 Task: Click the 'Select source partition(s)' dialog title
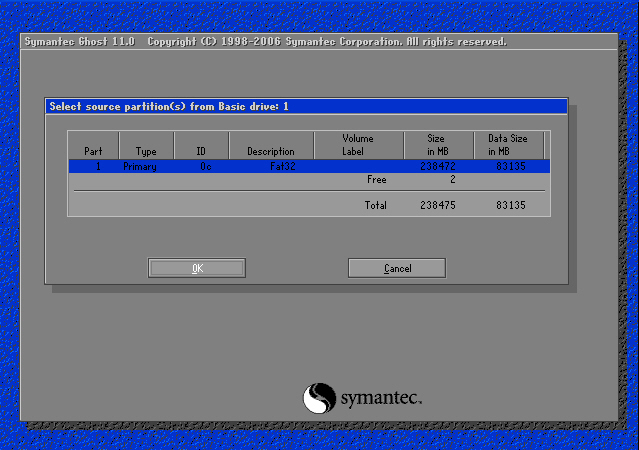pyautogui.click(x=169, y=106)
